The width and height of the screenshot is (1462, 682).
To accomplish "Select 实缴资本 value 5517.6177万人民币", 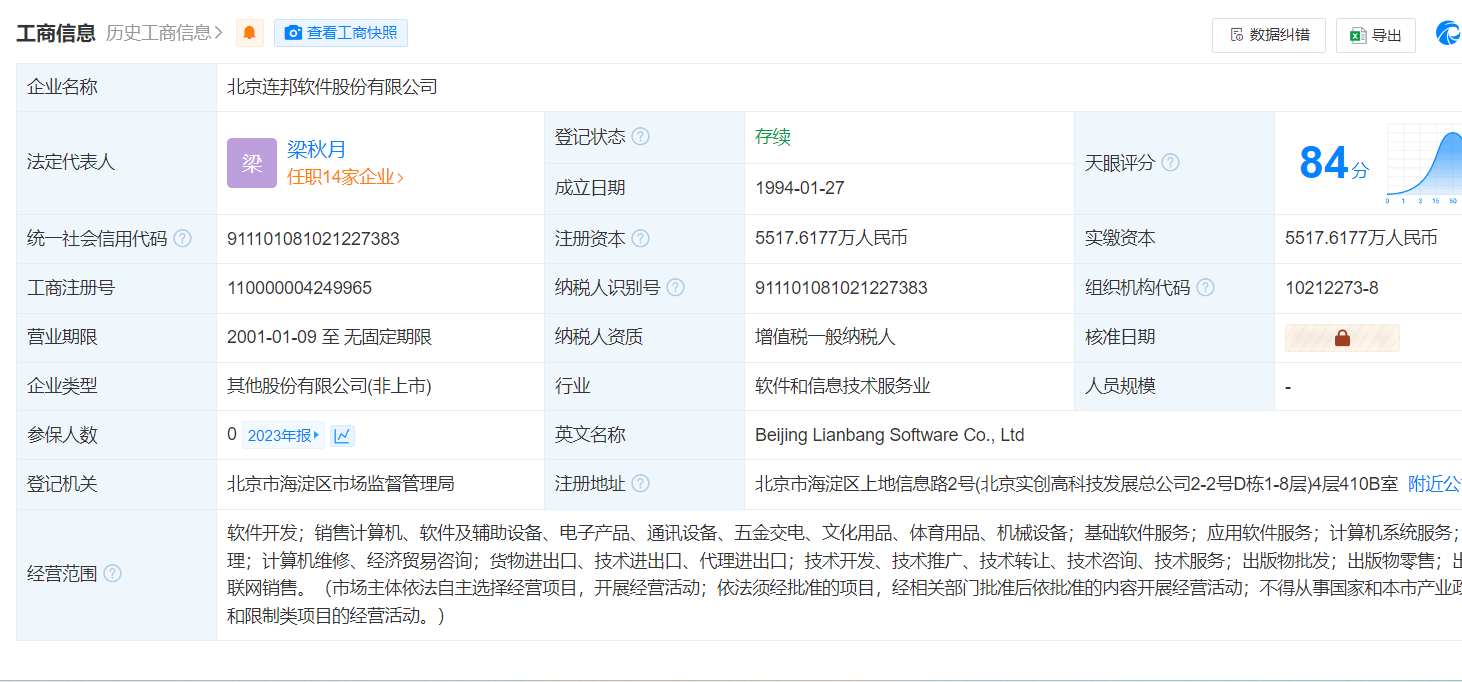I will click(1361, 239).
